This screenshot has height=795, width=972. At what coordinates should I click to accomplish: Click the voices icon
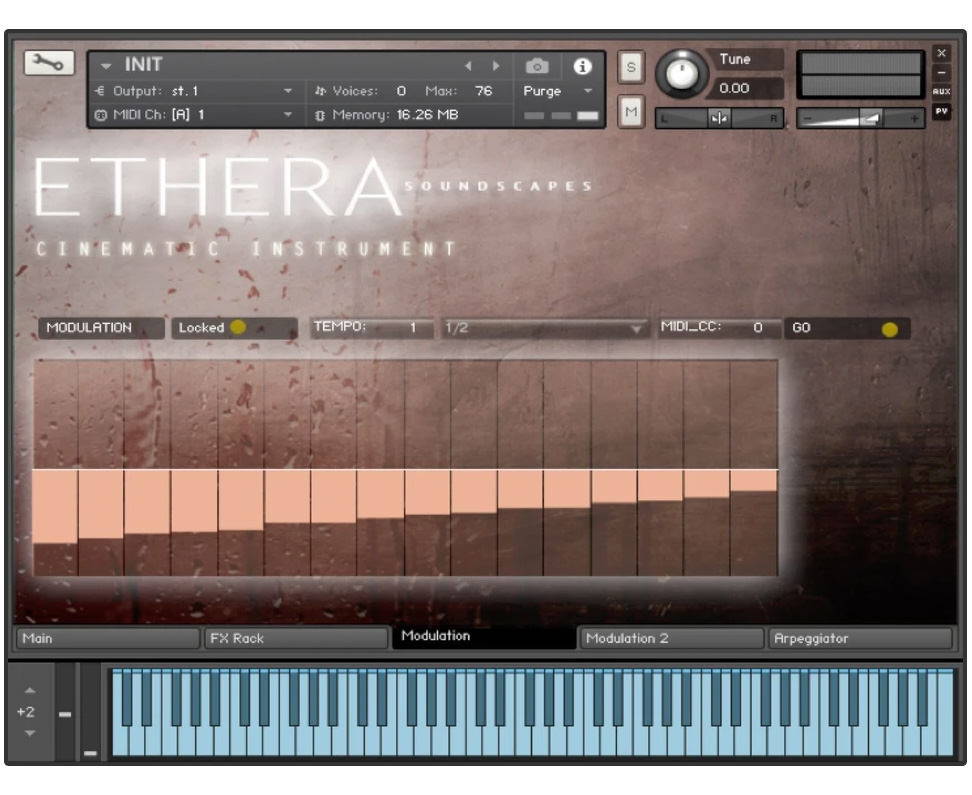pyautogui.click(x=320, y=91)
